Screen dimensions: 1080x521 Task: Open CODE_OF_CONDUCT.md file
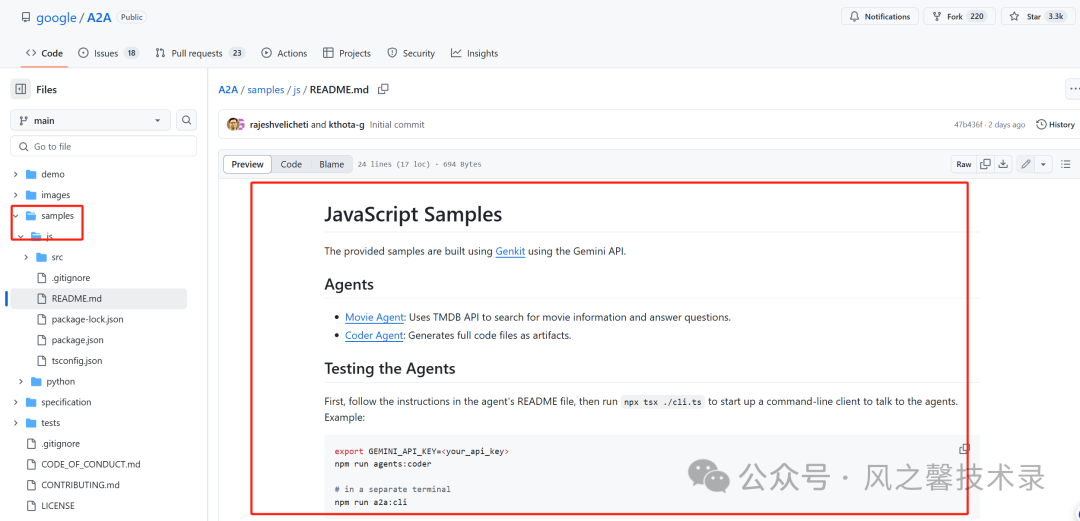tap(90, 464)
